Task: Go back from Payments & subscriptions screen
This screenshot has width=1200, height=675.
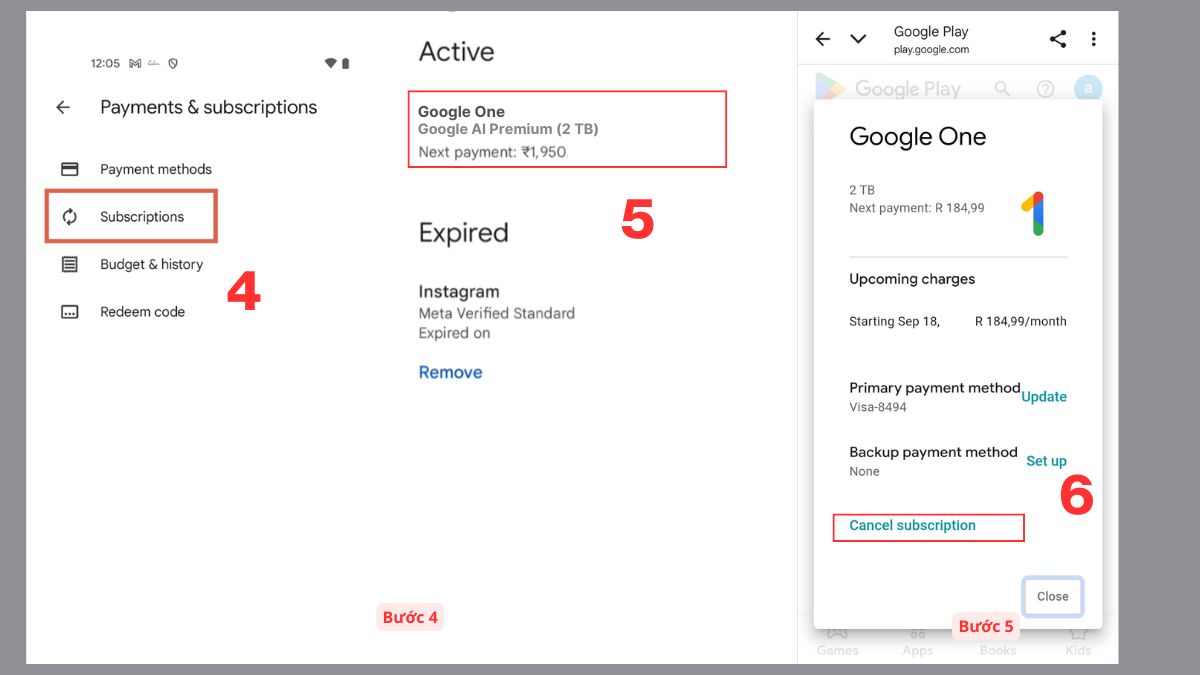Action: 63,108
